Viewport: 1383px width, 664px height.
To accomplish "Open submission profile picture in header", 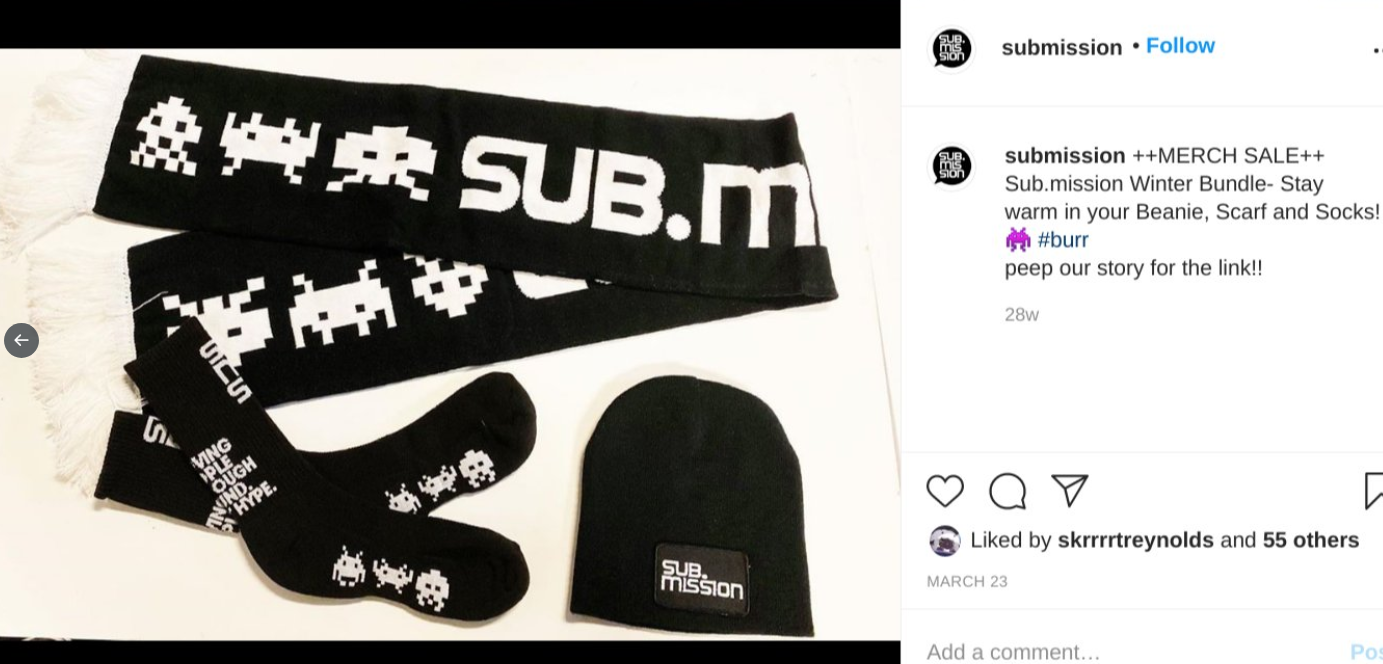I will click(952, 48).
